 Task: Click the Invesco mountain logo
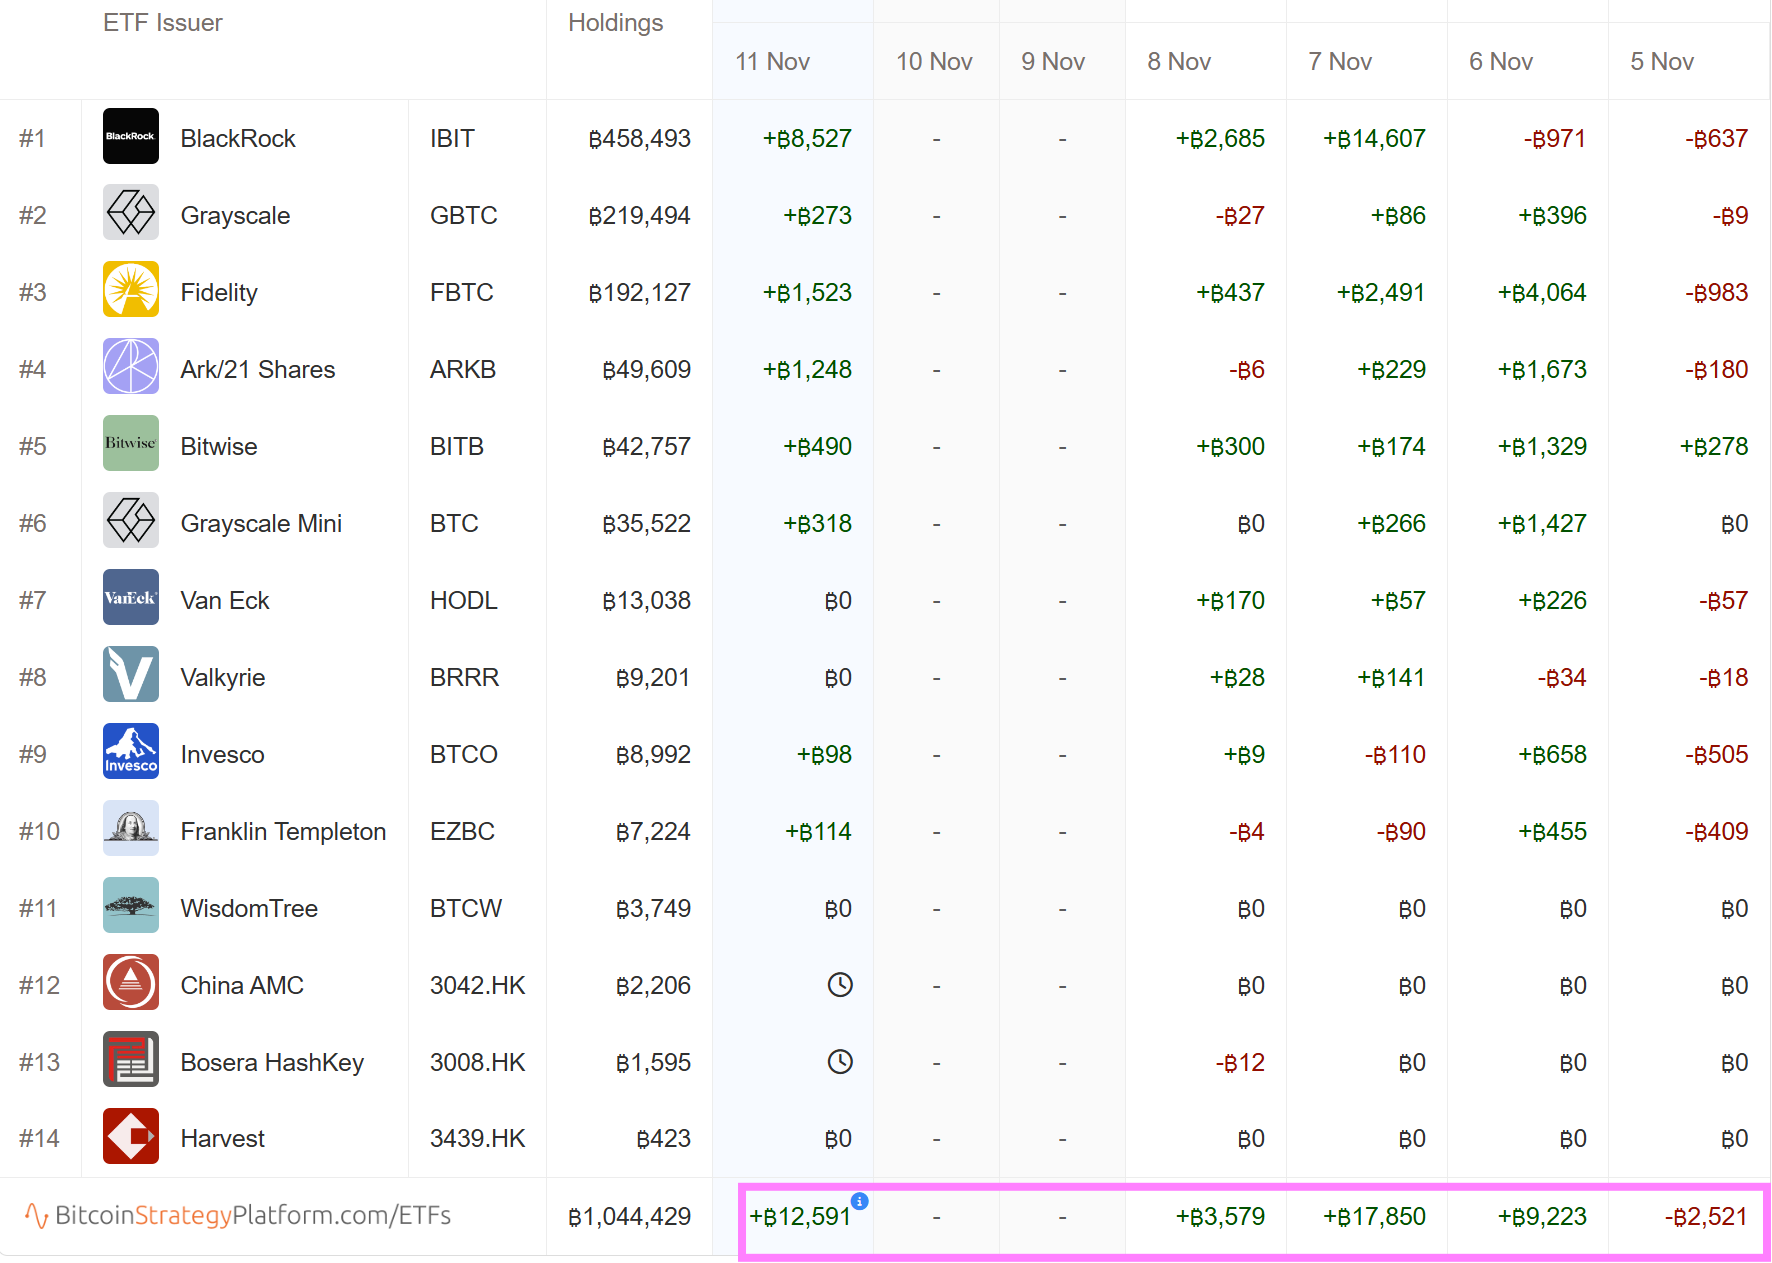coord(130,752)
